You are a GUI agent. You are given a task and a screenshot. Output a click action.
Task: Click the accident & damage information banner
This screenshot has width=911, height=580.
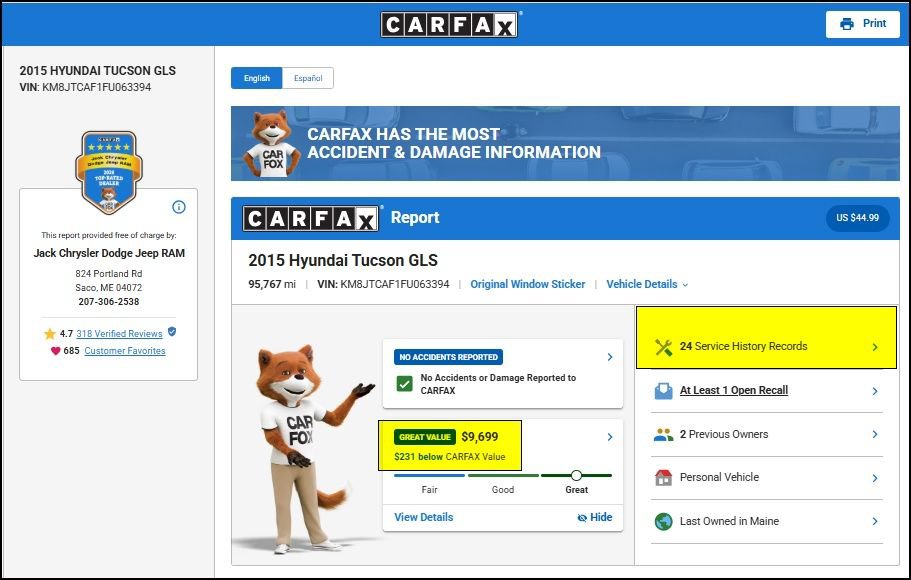click(x=565, y=144)
